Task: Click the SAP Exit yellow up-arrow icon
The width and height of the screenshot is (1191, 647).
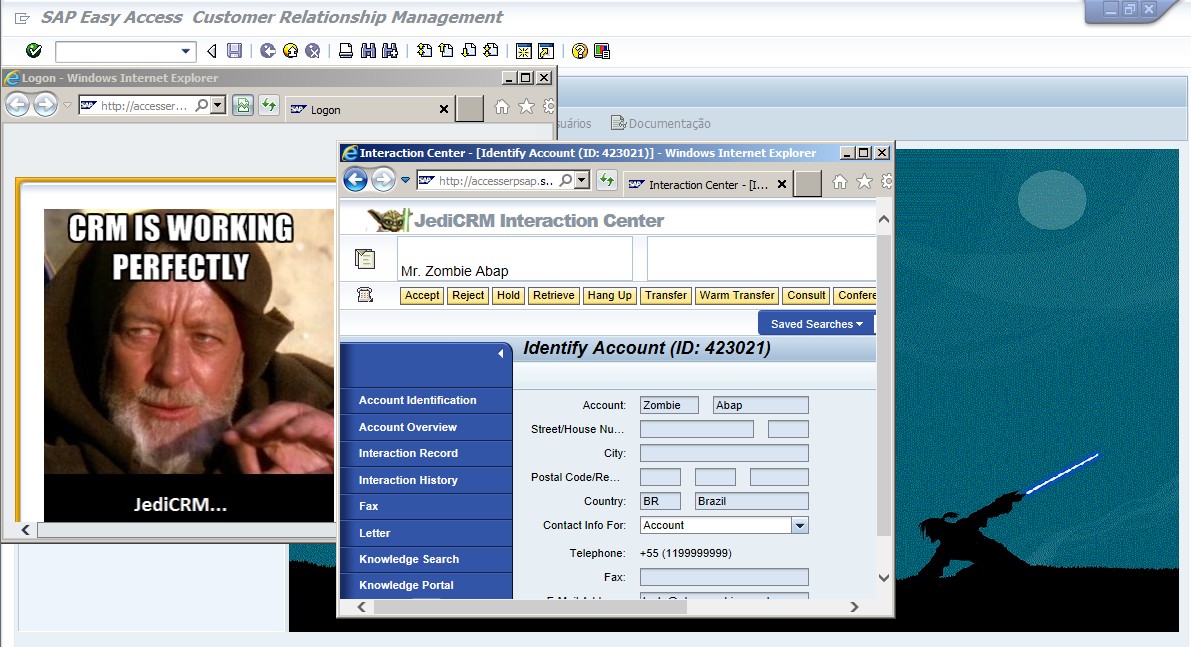Action: [290, 51]
